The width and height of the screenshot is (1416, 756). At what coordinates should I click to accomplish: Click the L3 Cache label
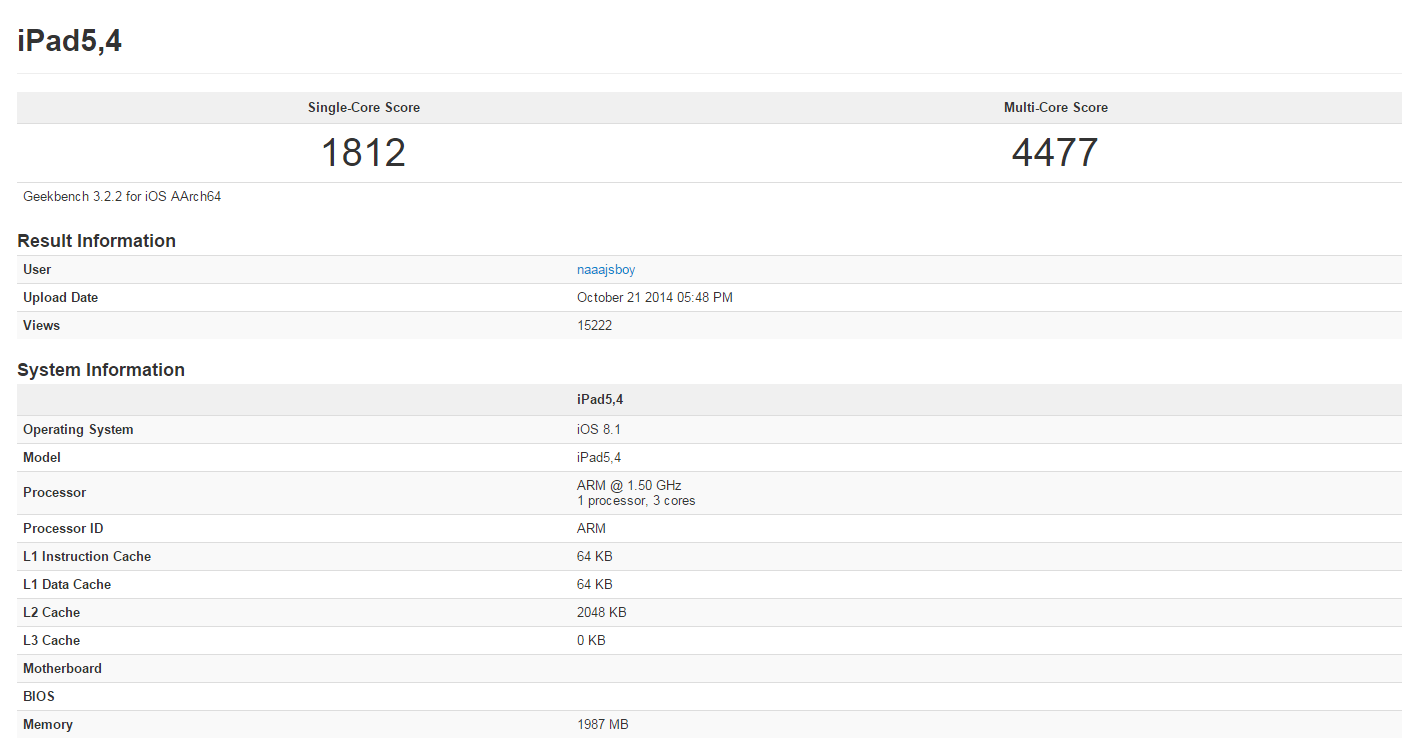51,641
